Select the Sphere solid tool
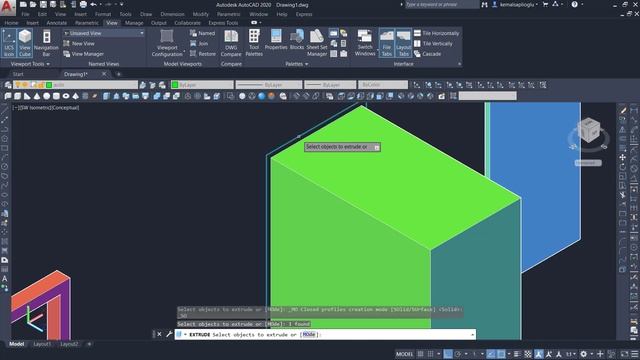Image resolution: width=640 pixels, height=360 pixels. (47, 96)
